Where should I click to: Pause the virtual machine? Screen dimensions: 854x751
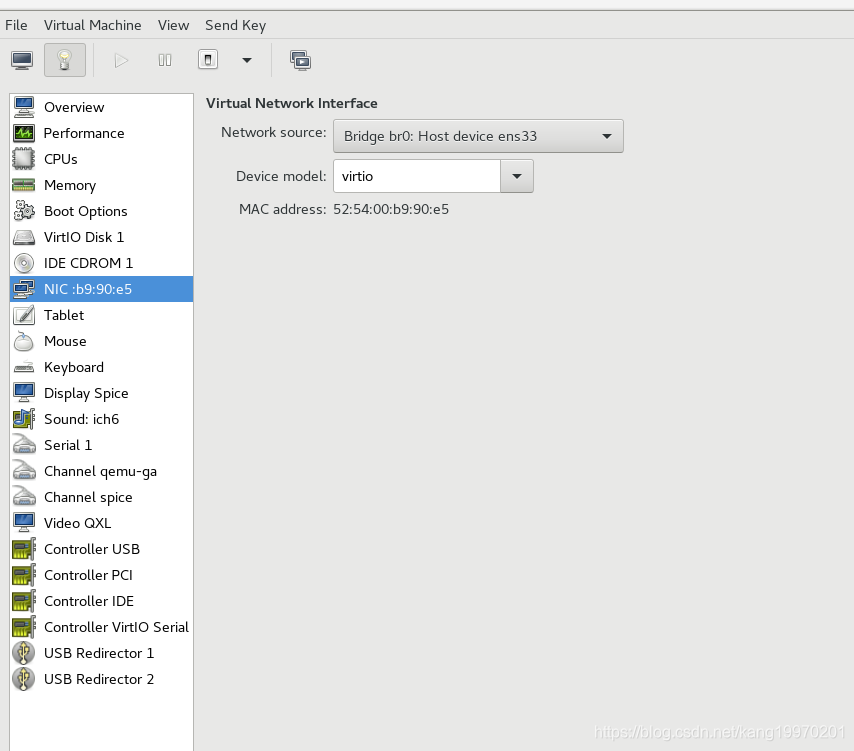[164, 60]
